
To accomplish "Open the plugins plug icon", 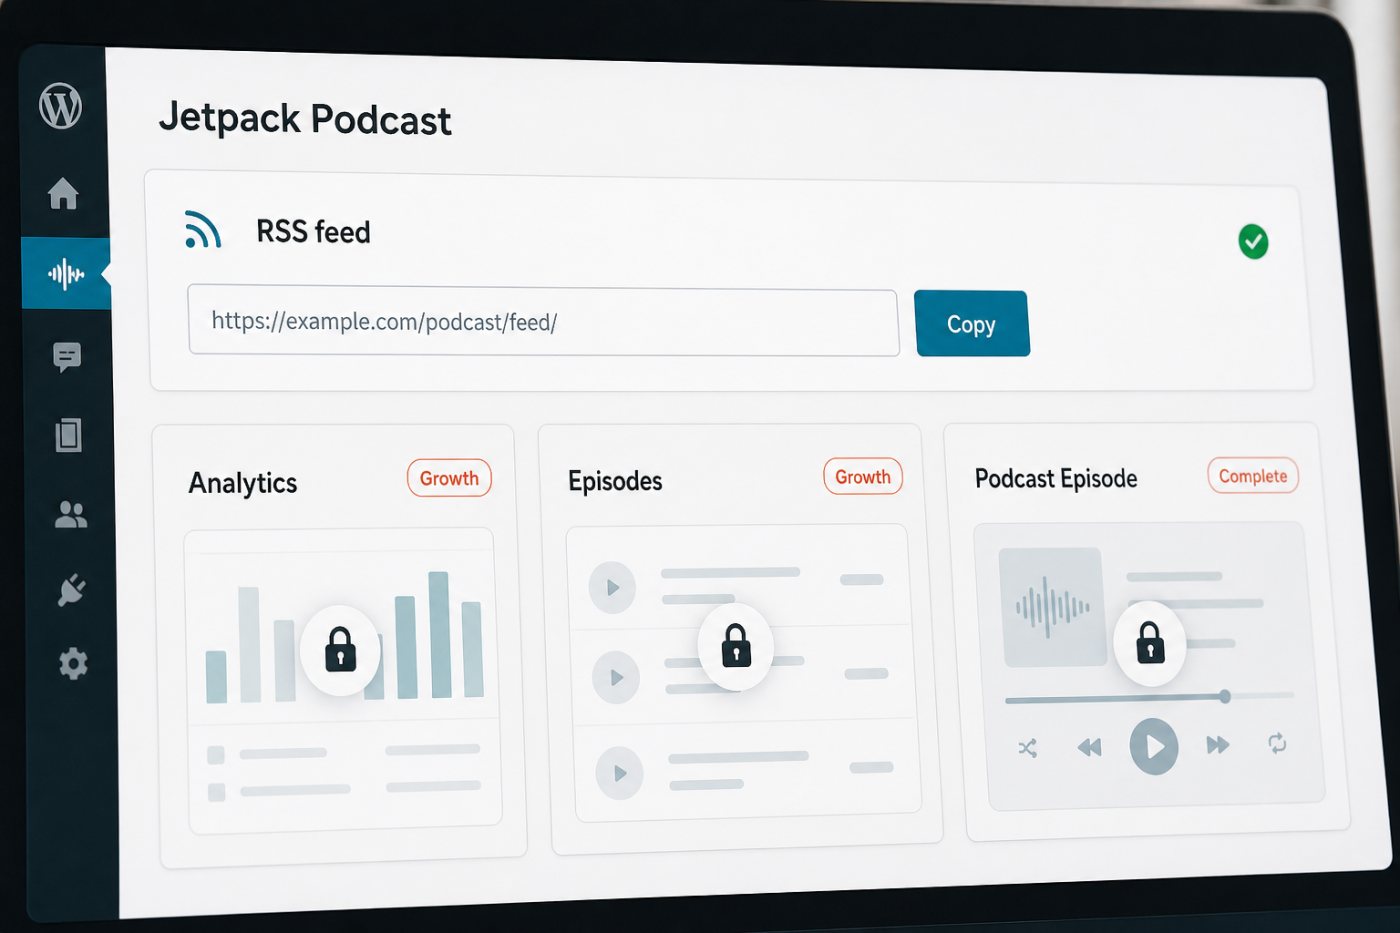I will coord(71,590).
